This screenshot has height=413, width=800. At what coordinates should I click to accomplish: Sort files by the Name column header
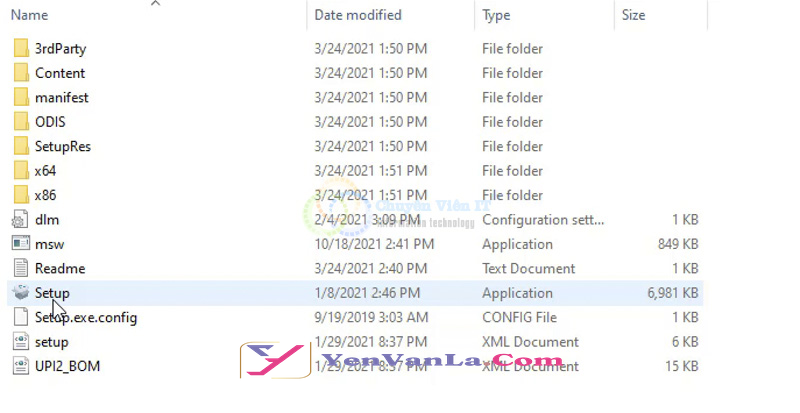pyautogui.click(x=30, y=15)
